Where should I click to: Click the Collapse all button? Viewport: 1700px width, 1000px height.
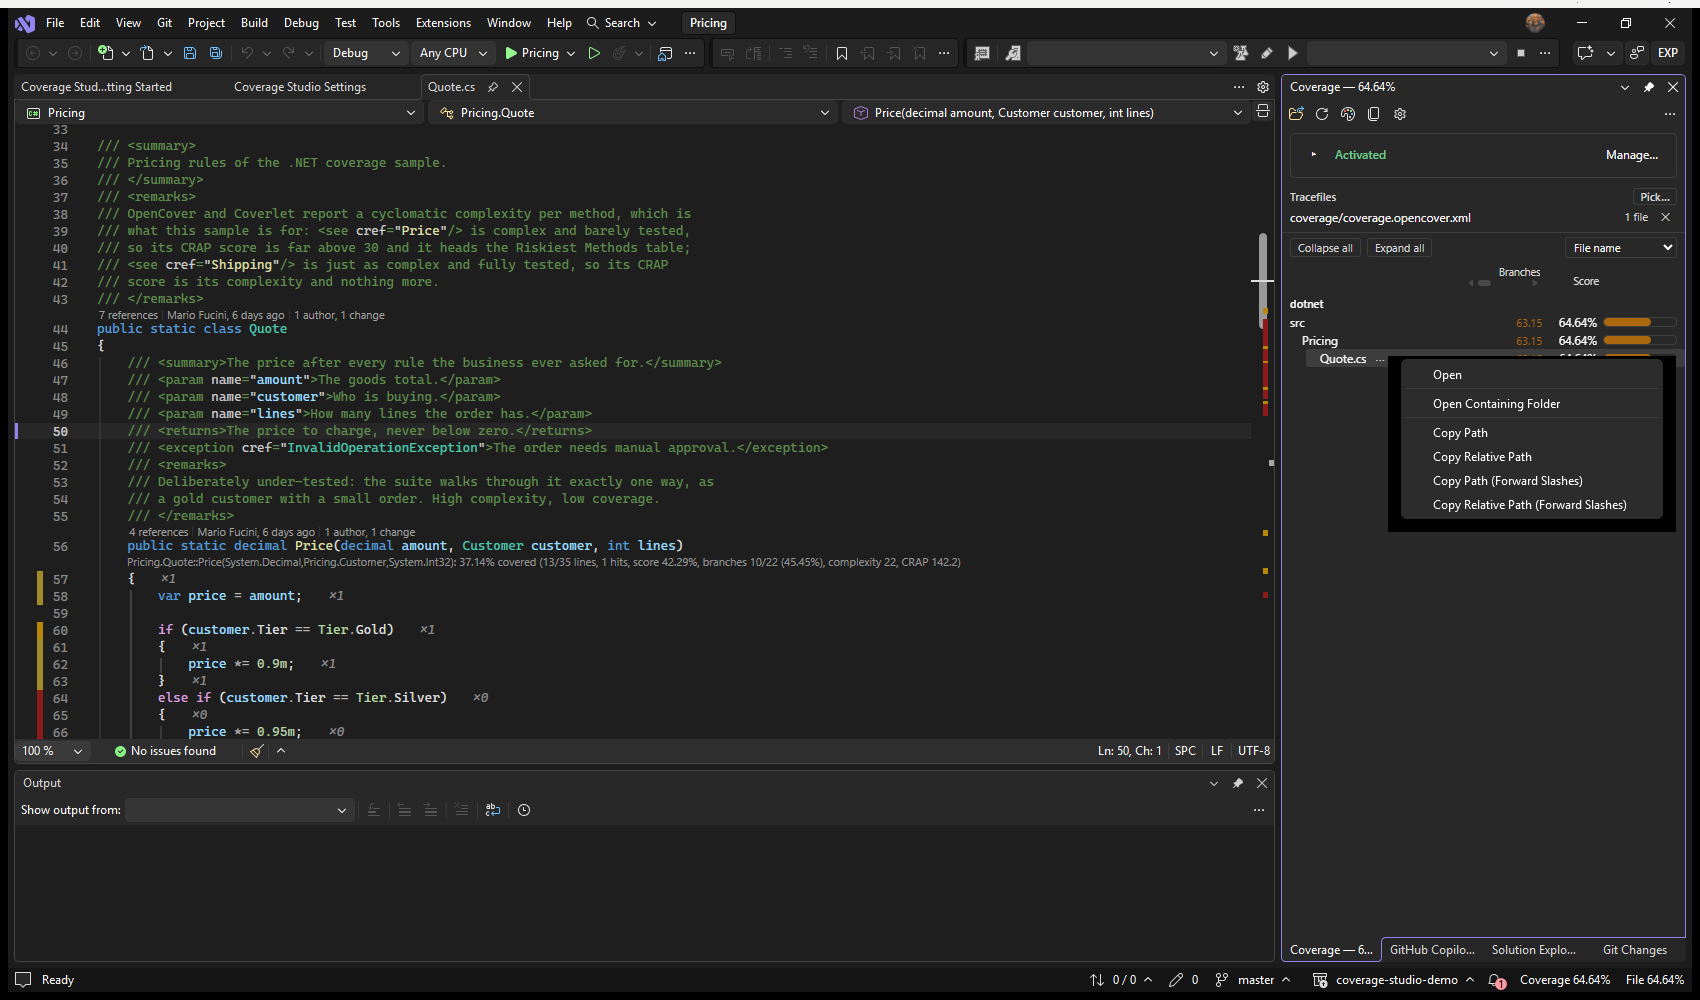[1325, 248]
